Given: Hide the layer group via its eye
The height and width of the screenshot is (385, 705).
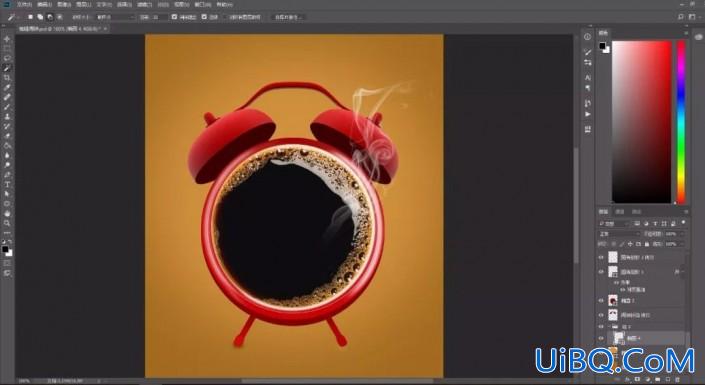Looking at the screenshot, I should click(x=601, y=327).
